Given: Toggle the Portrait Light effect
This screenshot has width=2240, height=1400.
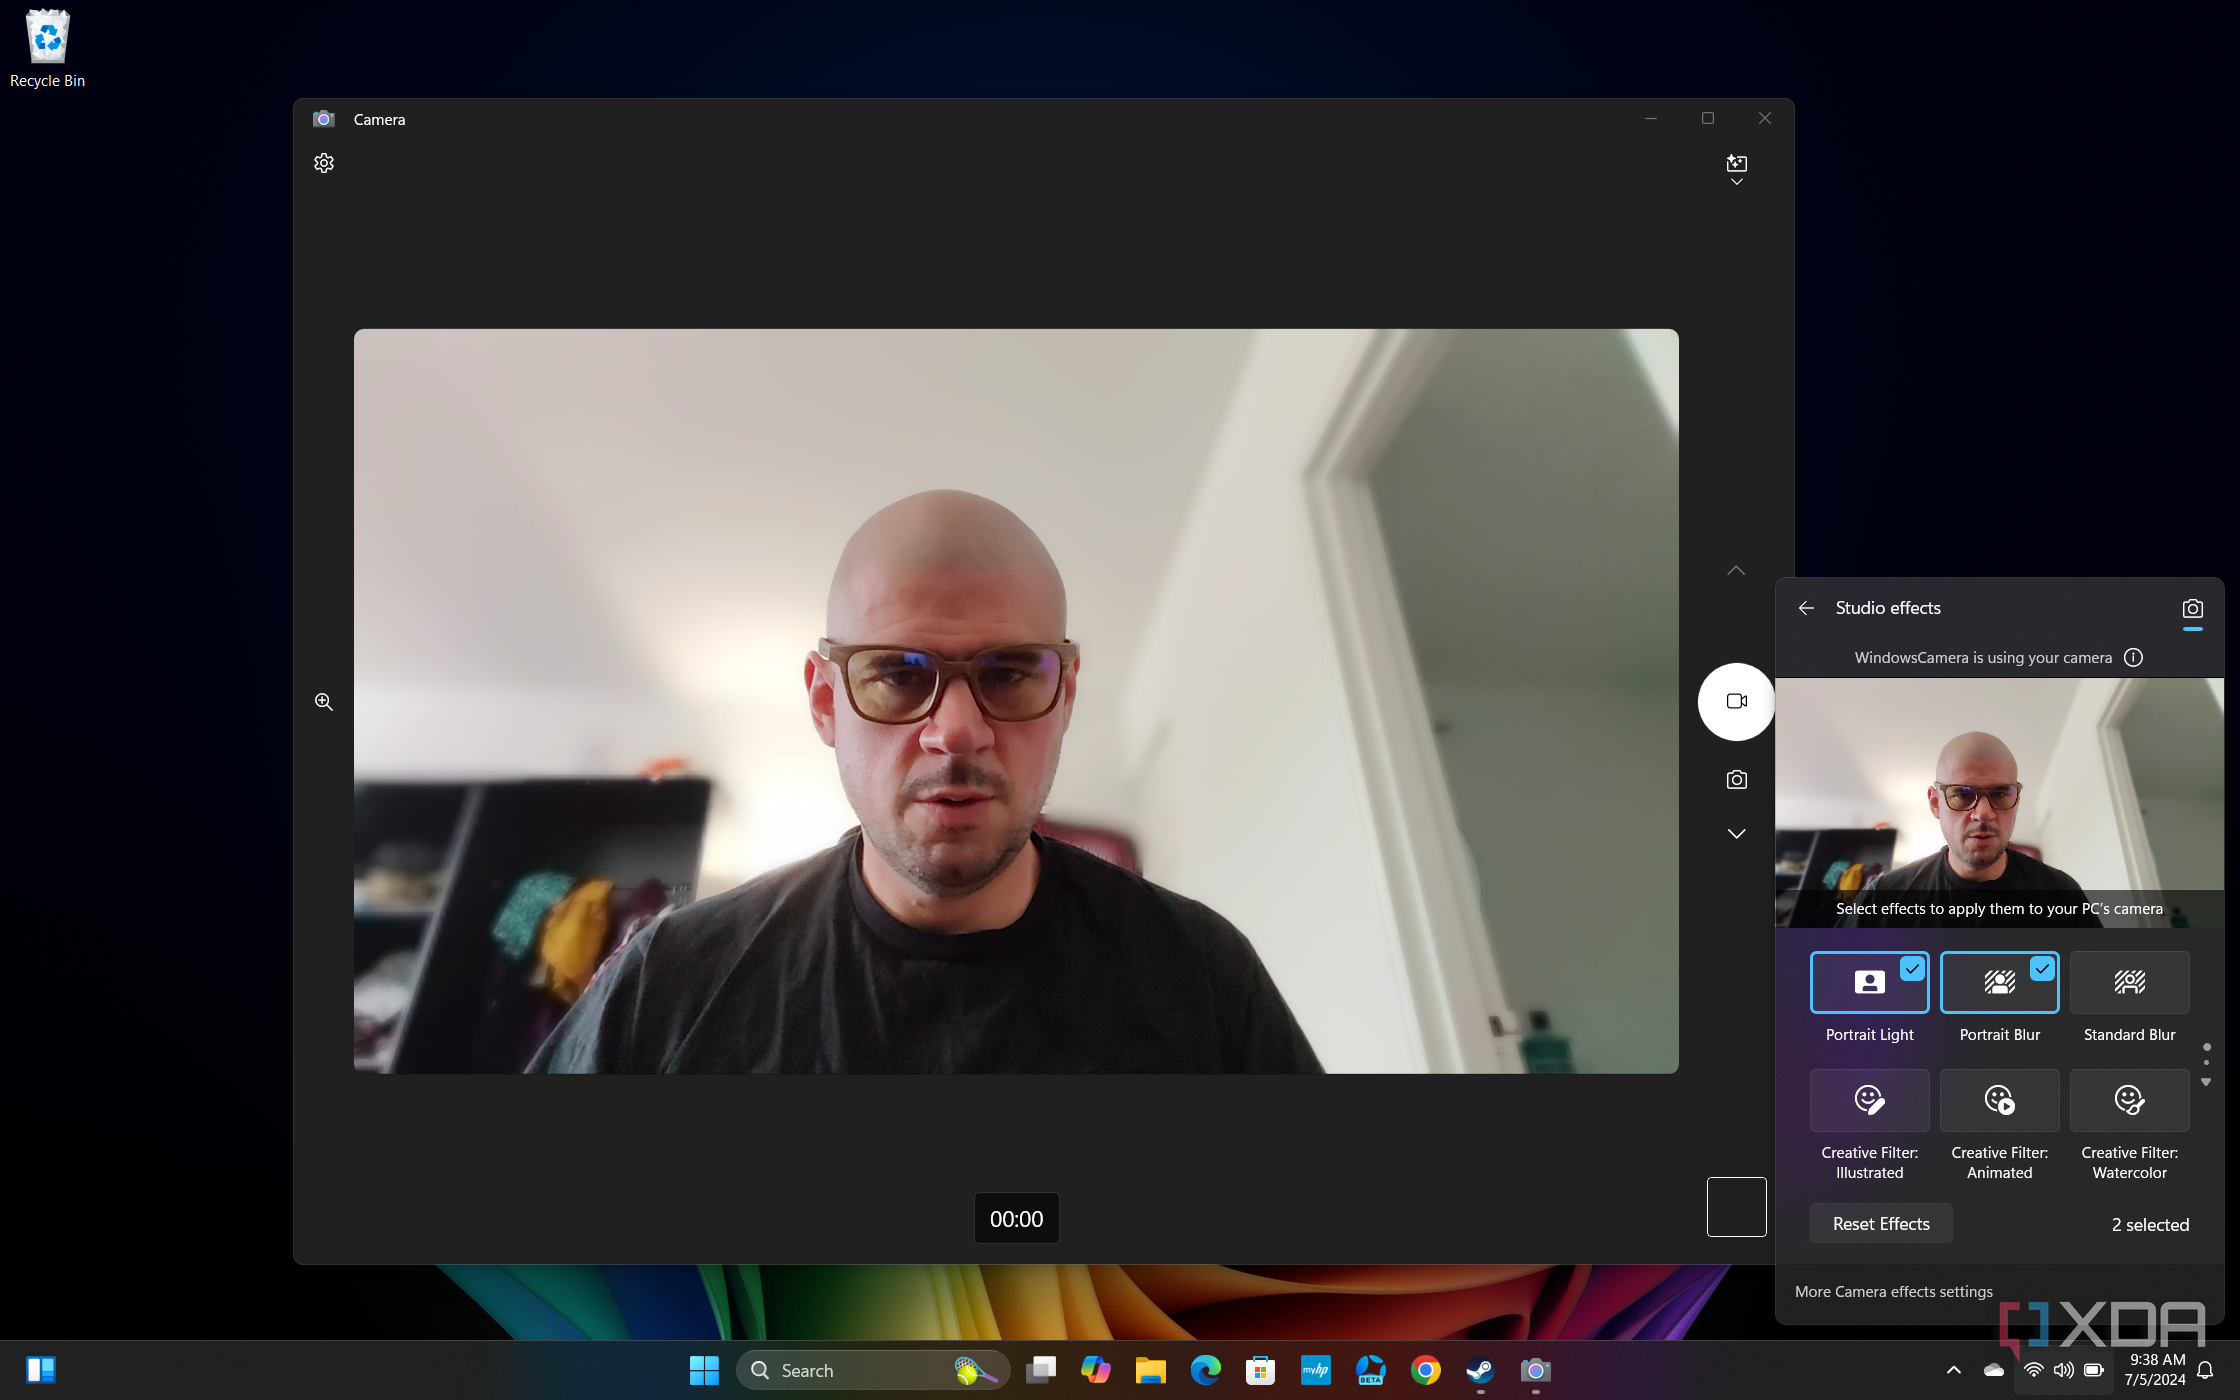Looking at the screenshot, I should pyautogui.click(x=1870, y=982).
